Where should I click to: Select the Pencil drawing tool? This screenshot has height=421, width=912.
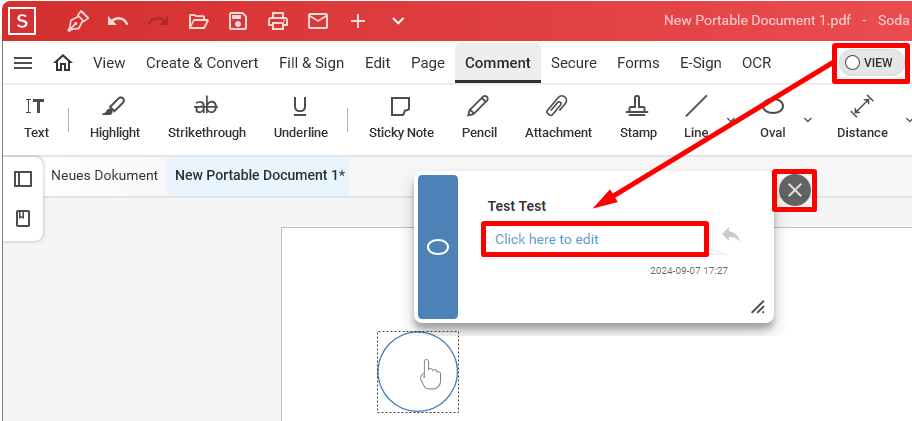pos(479,118)
